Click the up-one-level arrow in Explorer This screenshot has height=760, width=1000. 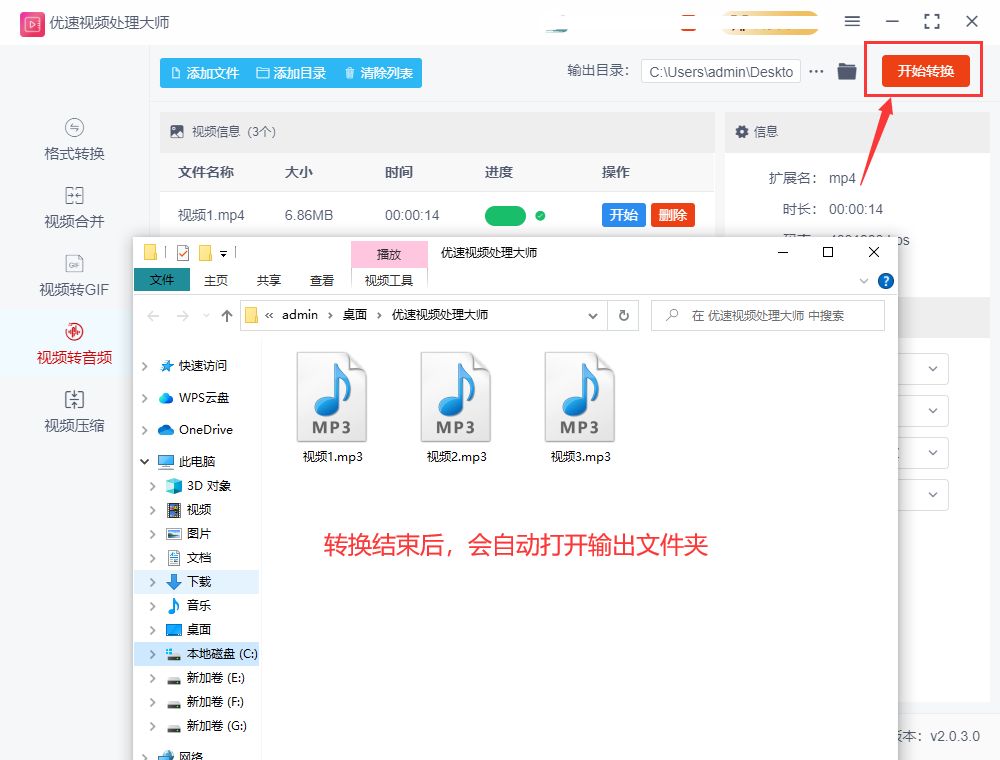[x=226, y=316]
